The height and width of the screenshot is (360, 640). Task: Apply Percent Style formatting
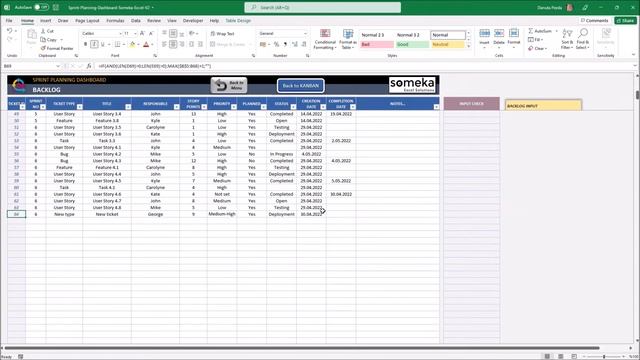click(276, 44)
